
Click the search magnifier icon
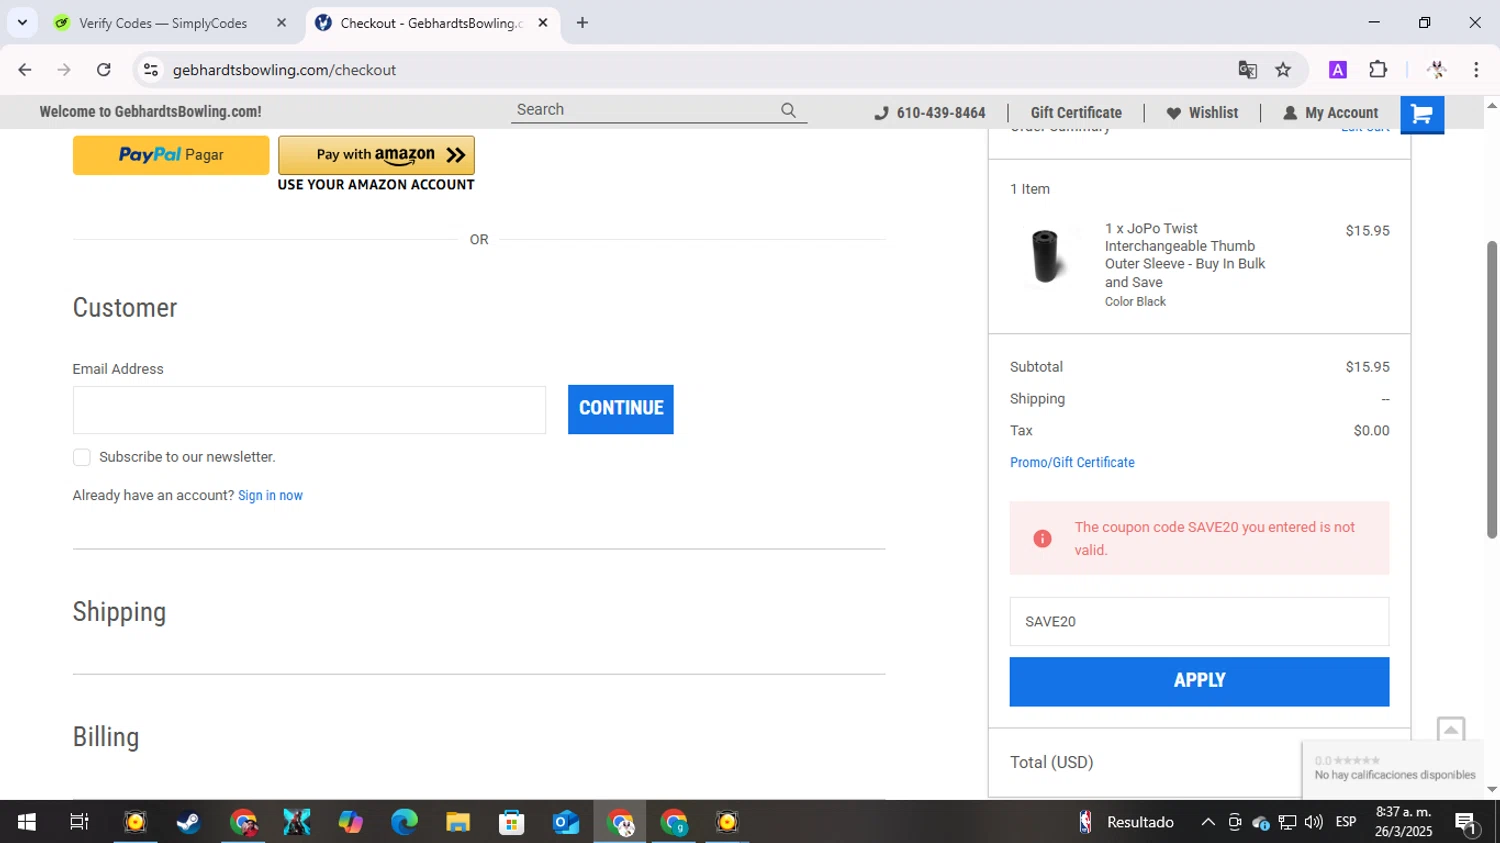789,110
